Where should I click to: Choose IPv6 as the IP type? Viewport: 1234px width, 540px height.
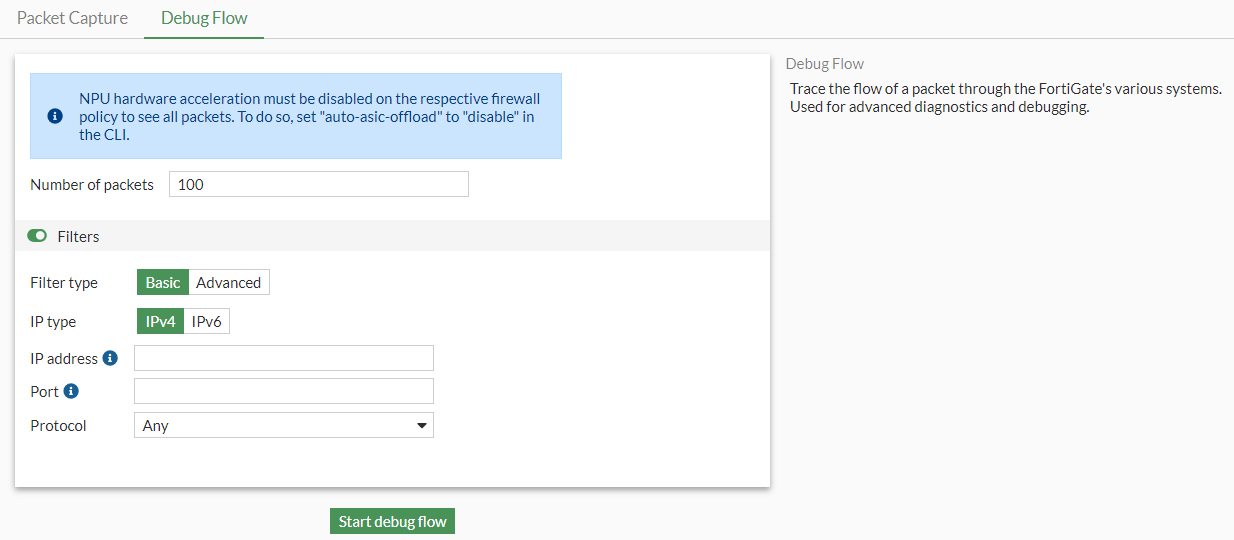point(206,322)
